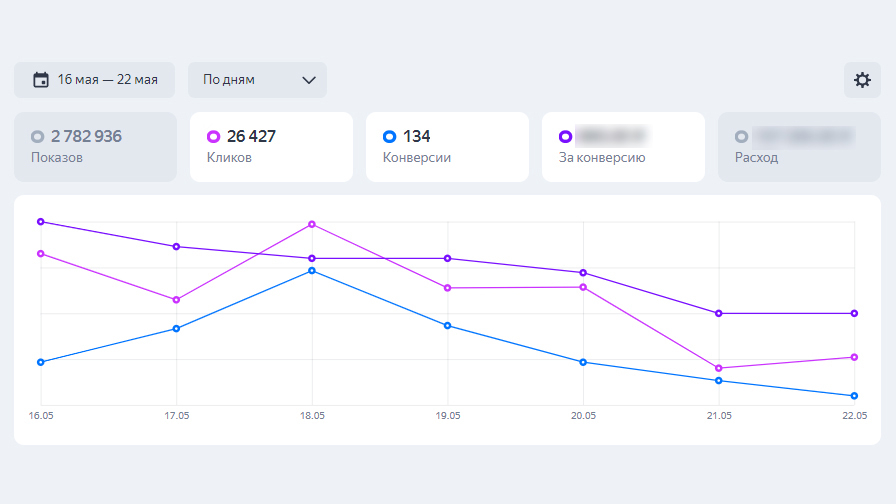Expand the chevron arrow next to По дням
Screen dimensions: 896x504
coord(309,80)
